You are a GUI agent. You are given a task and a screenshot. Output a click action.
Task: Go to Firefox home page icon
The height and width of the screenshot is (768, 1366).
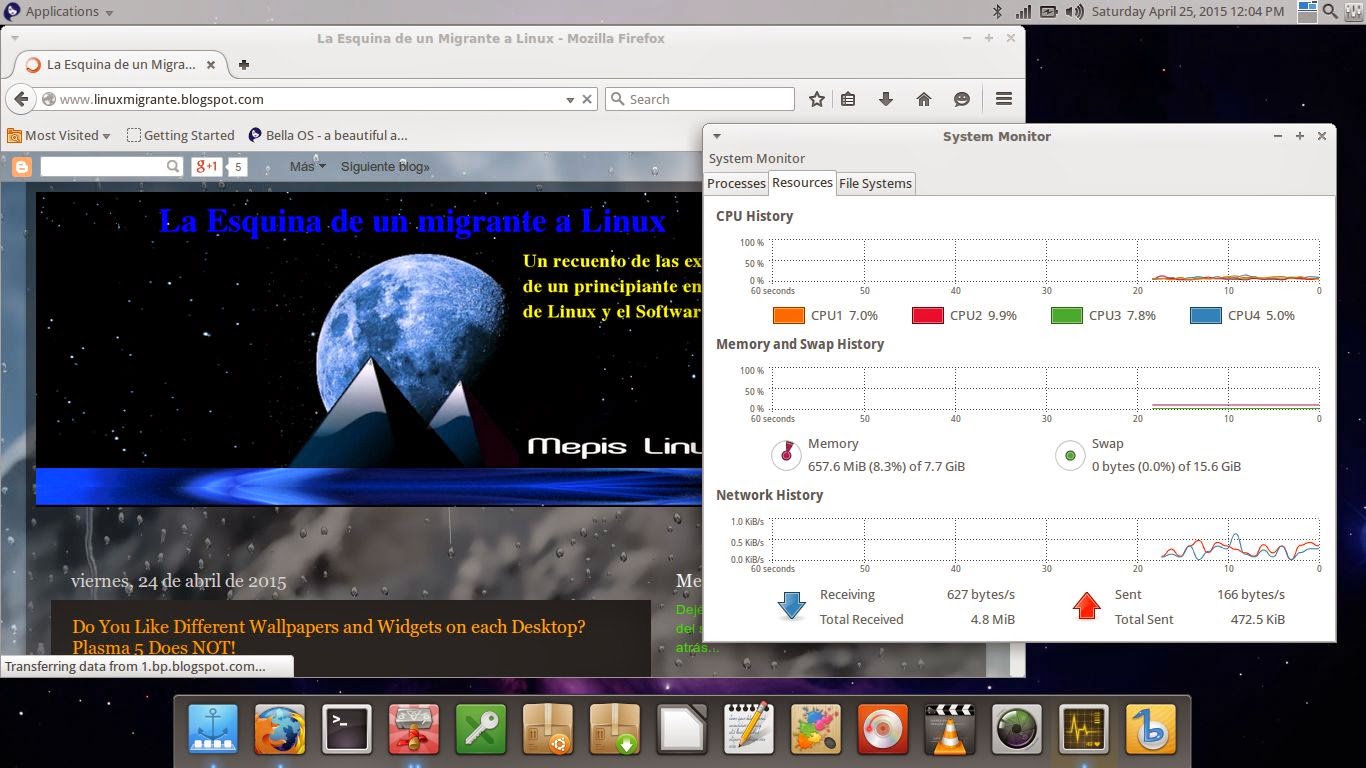point(924,99)
